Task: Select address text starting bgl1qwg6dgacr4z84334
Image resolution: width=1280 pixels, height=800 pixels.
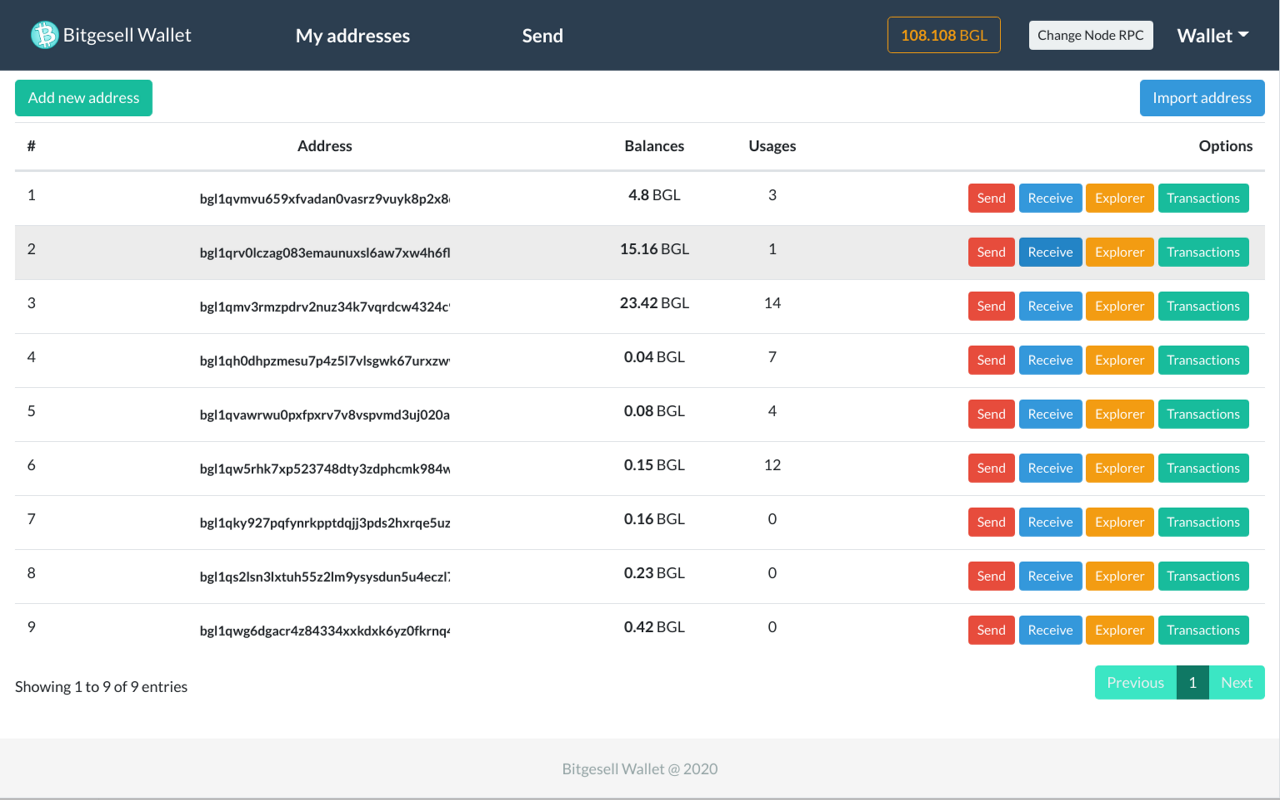Action: pyautogui.click(x=325, y=631)
